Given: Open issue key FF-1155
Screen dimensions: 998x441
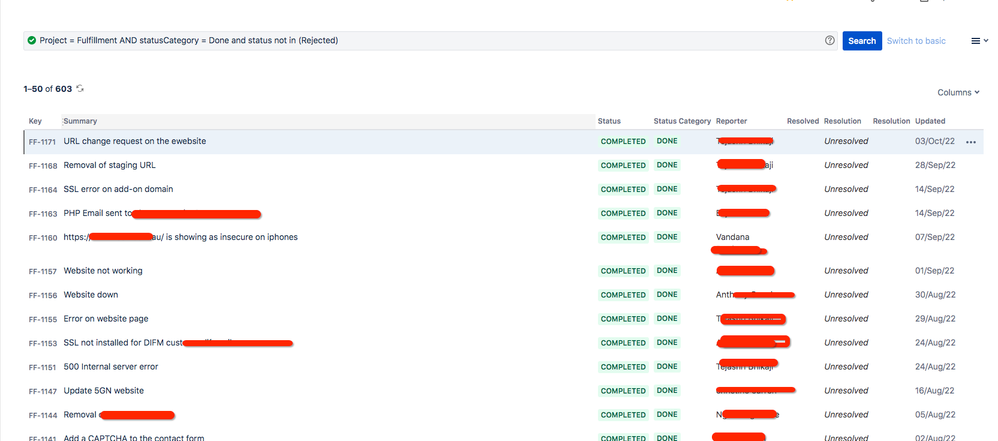Looking at the screenshot, I should (x=43, y=319).
